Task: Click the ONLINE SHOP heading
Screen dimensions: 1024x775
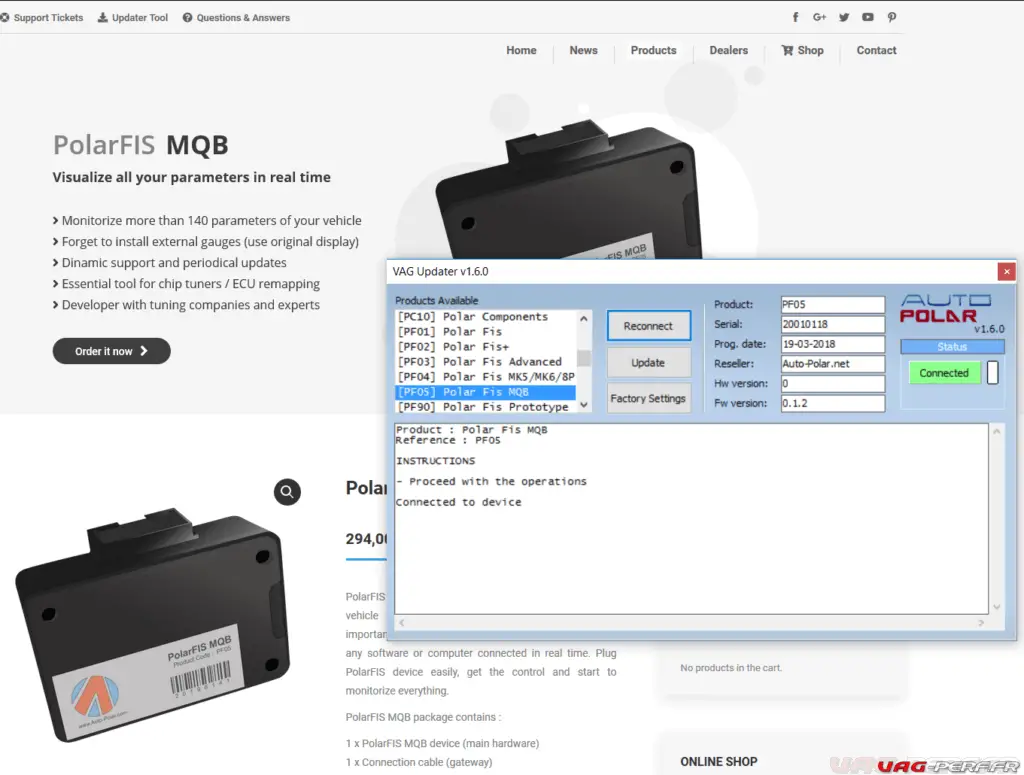Action: [719, 762]
